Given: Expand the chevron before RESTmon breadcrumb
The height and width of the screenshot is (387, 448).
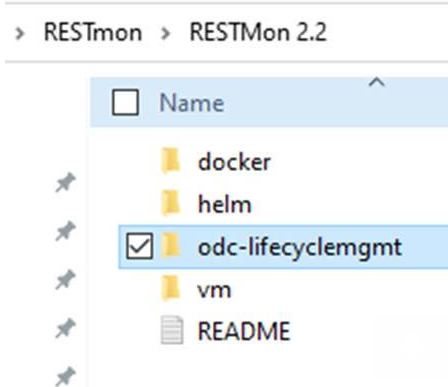Looking at the screenshot, I should coord(20,33).
